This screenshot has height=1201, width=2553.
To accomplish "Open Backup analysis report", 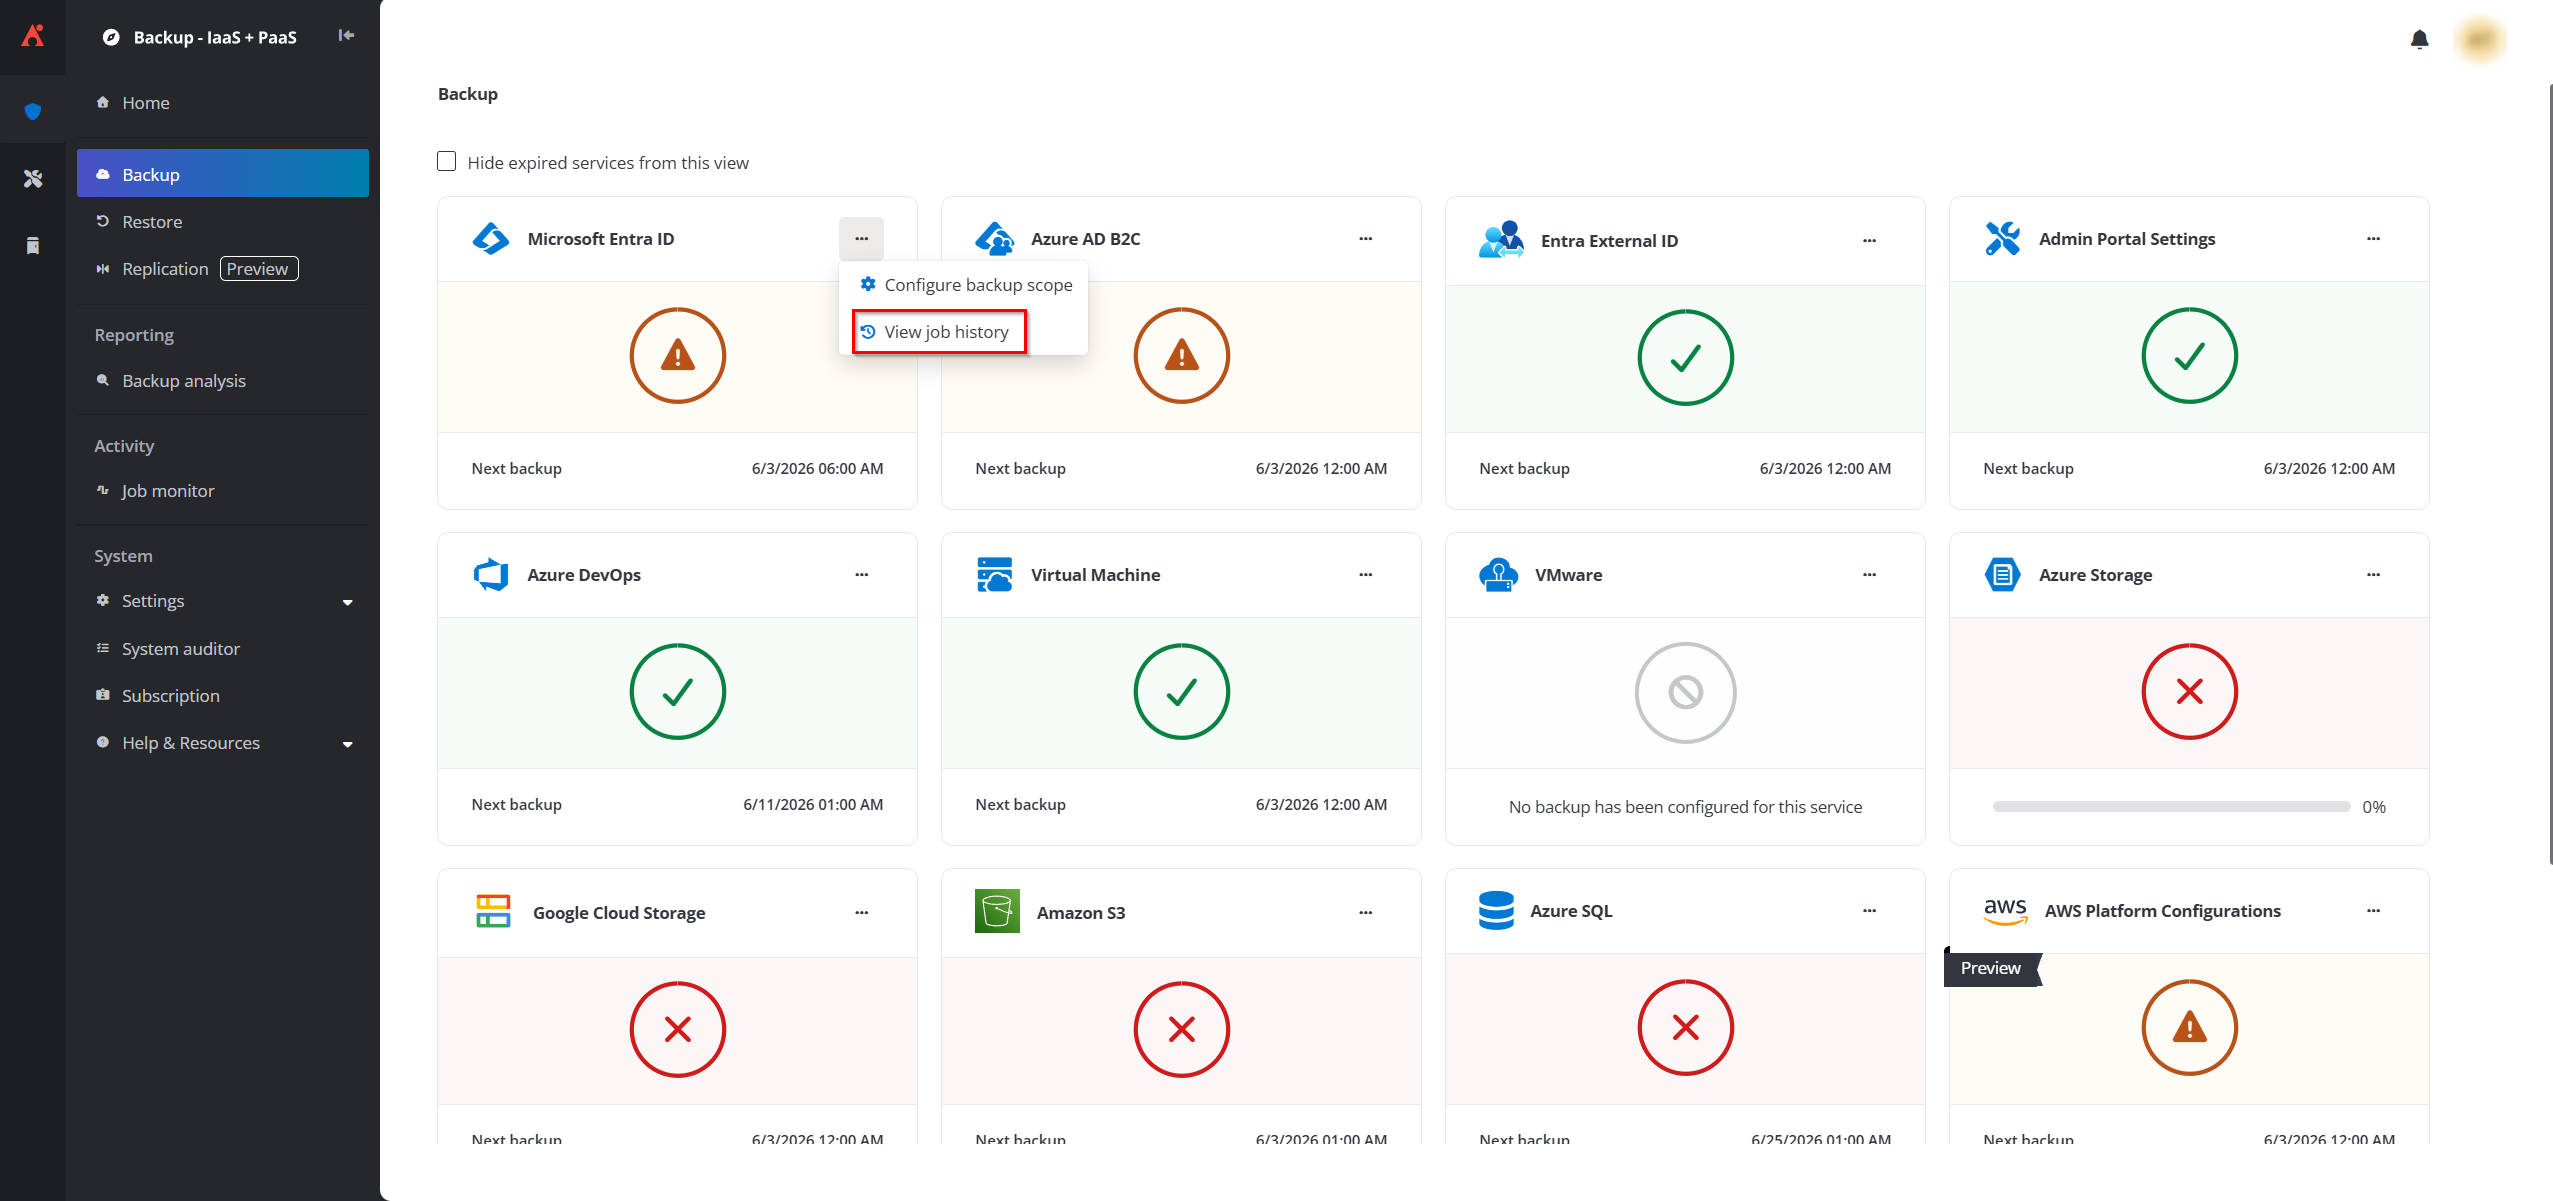I will click(x=223, y=381).
